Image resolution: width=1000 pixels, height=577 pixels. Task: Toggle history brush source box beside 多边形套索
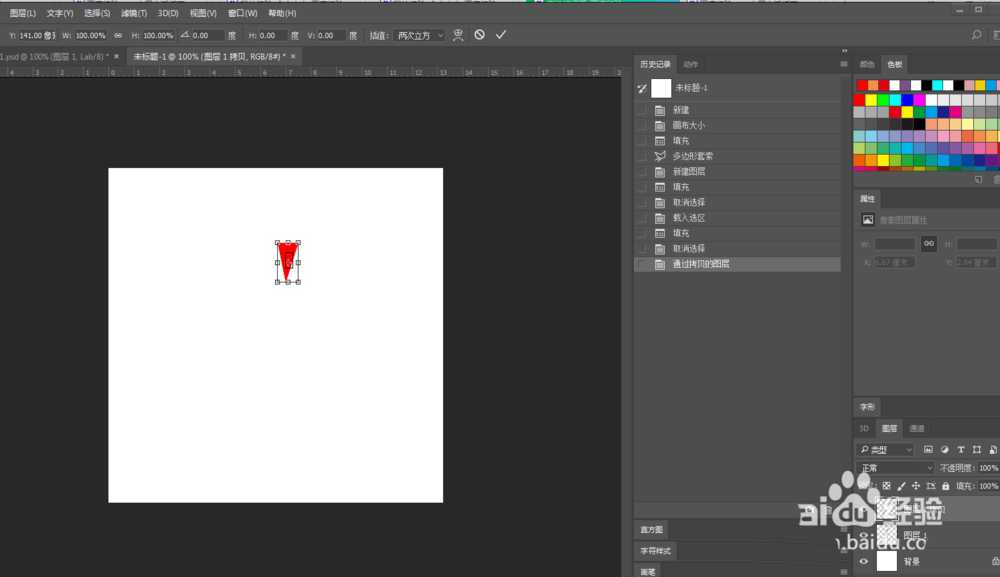(x=642, y=156)
